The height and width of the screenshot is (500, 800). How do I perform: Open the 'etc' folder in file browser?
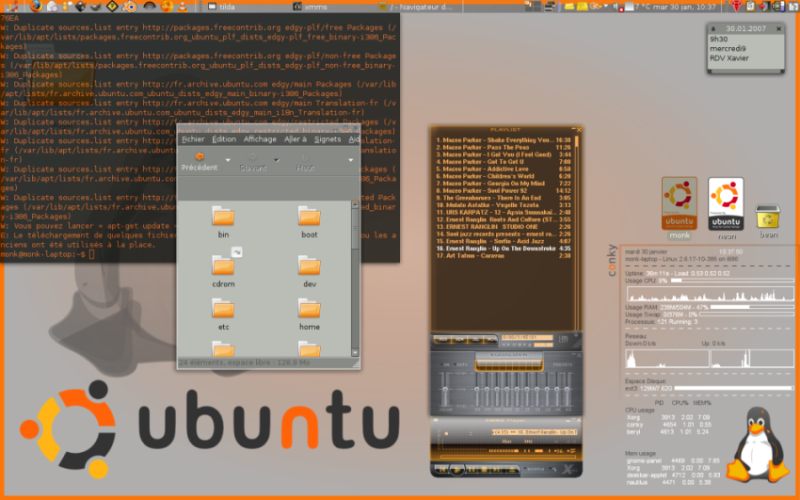(223, 314)
